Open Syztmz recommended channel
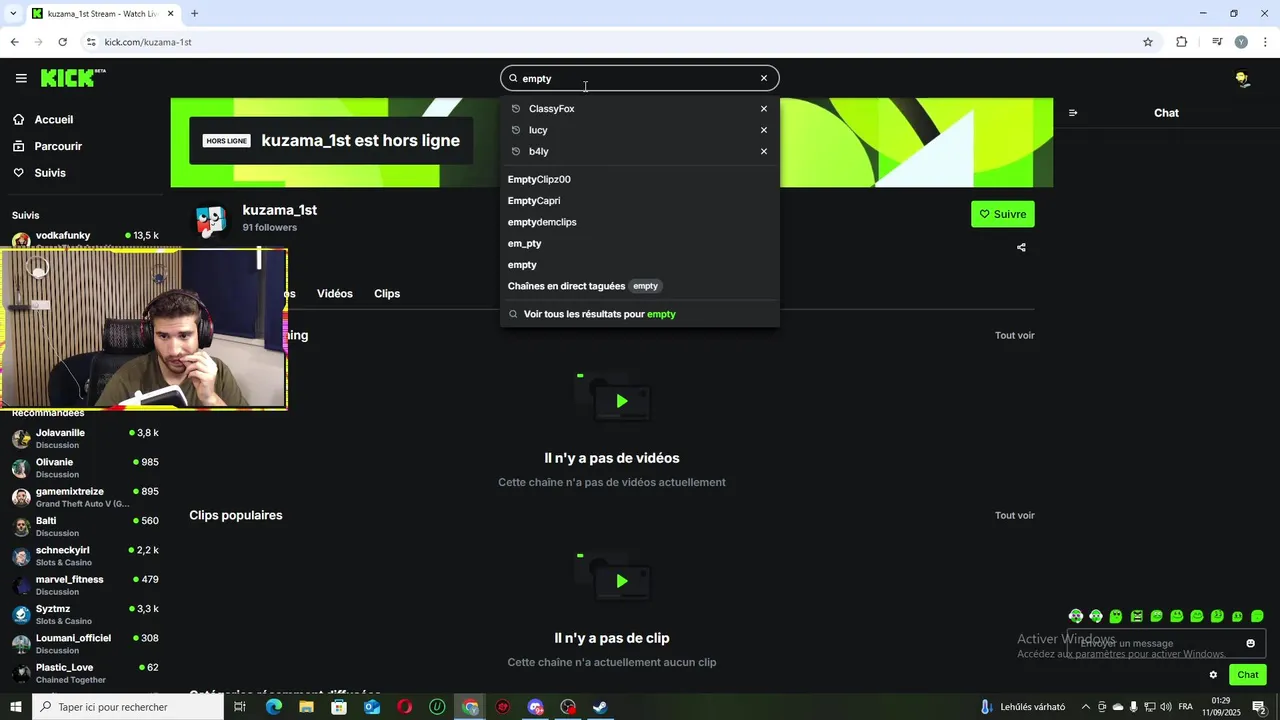Screen dimensions: 1280x720 [x=85, y=615]
